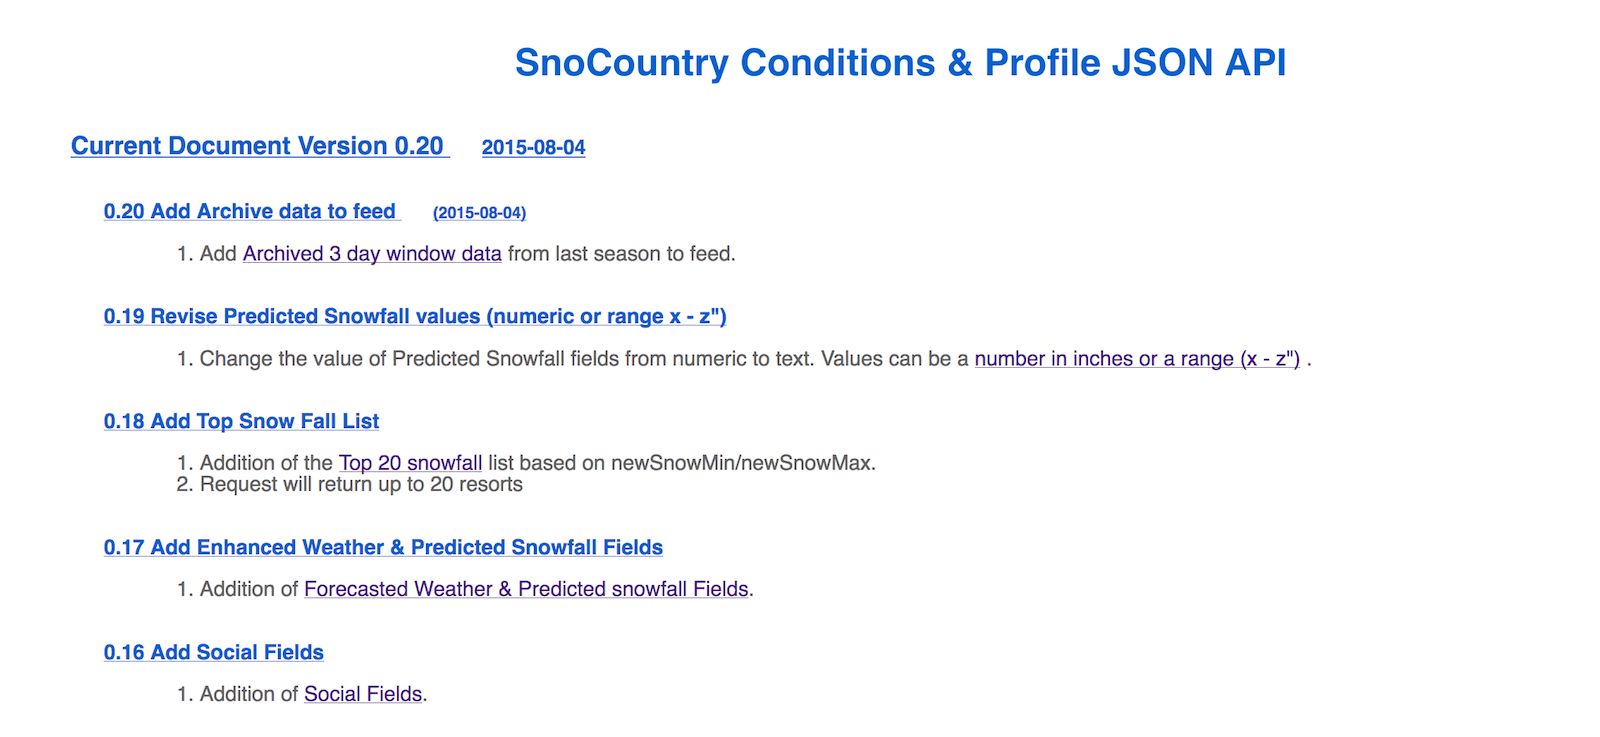
Task: Click the words "Addition of the" before Top 20 snowfall
Action: tap(266, 463)
